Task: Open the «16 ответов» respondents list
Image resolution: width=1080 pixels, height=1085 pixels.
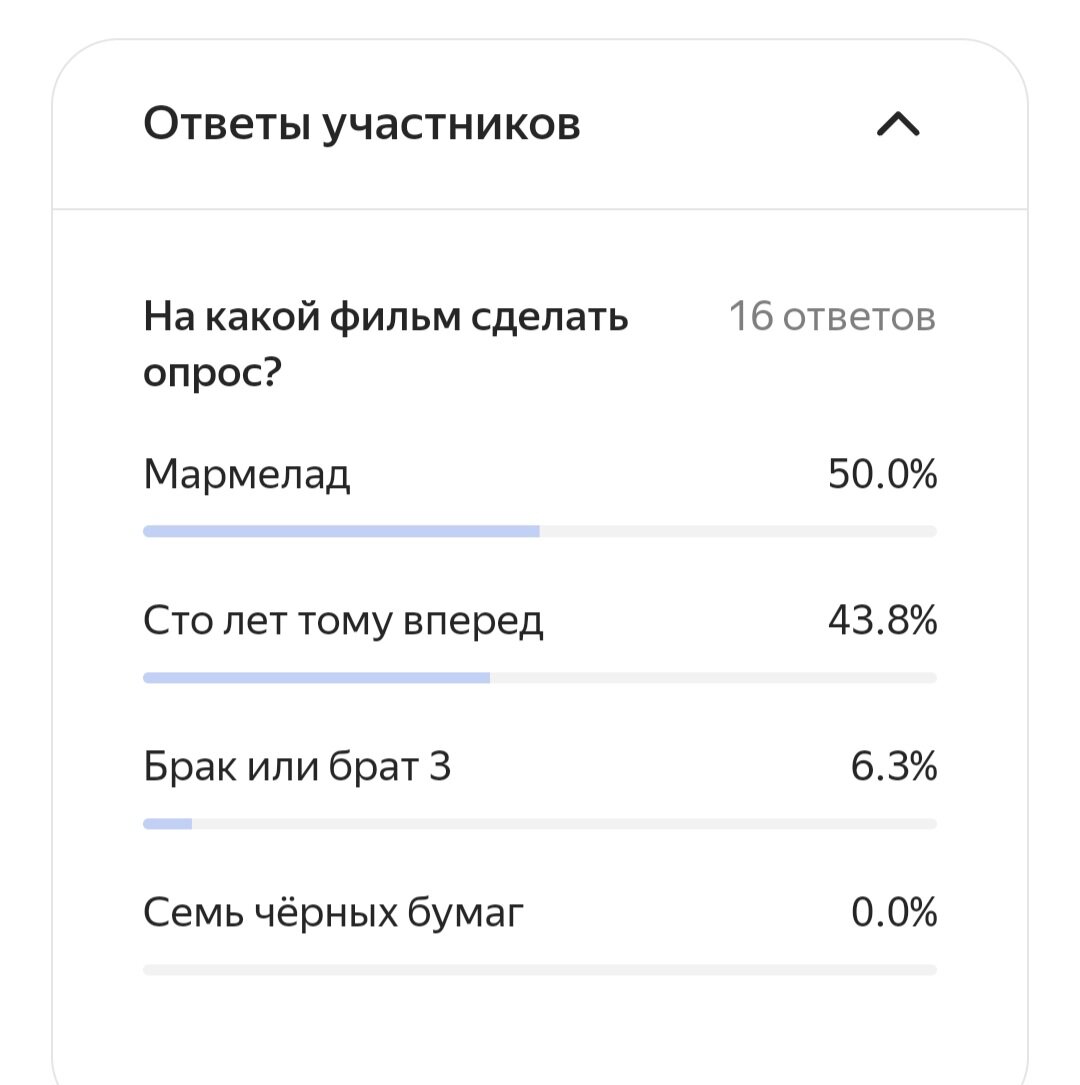Action: (x=833, y=316)
